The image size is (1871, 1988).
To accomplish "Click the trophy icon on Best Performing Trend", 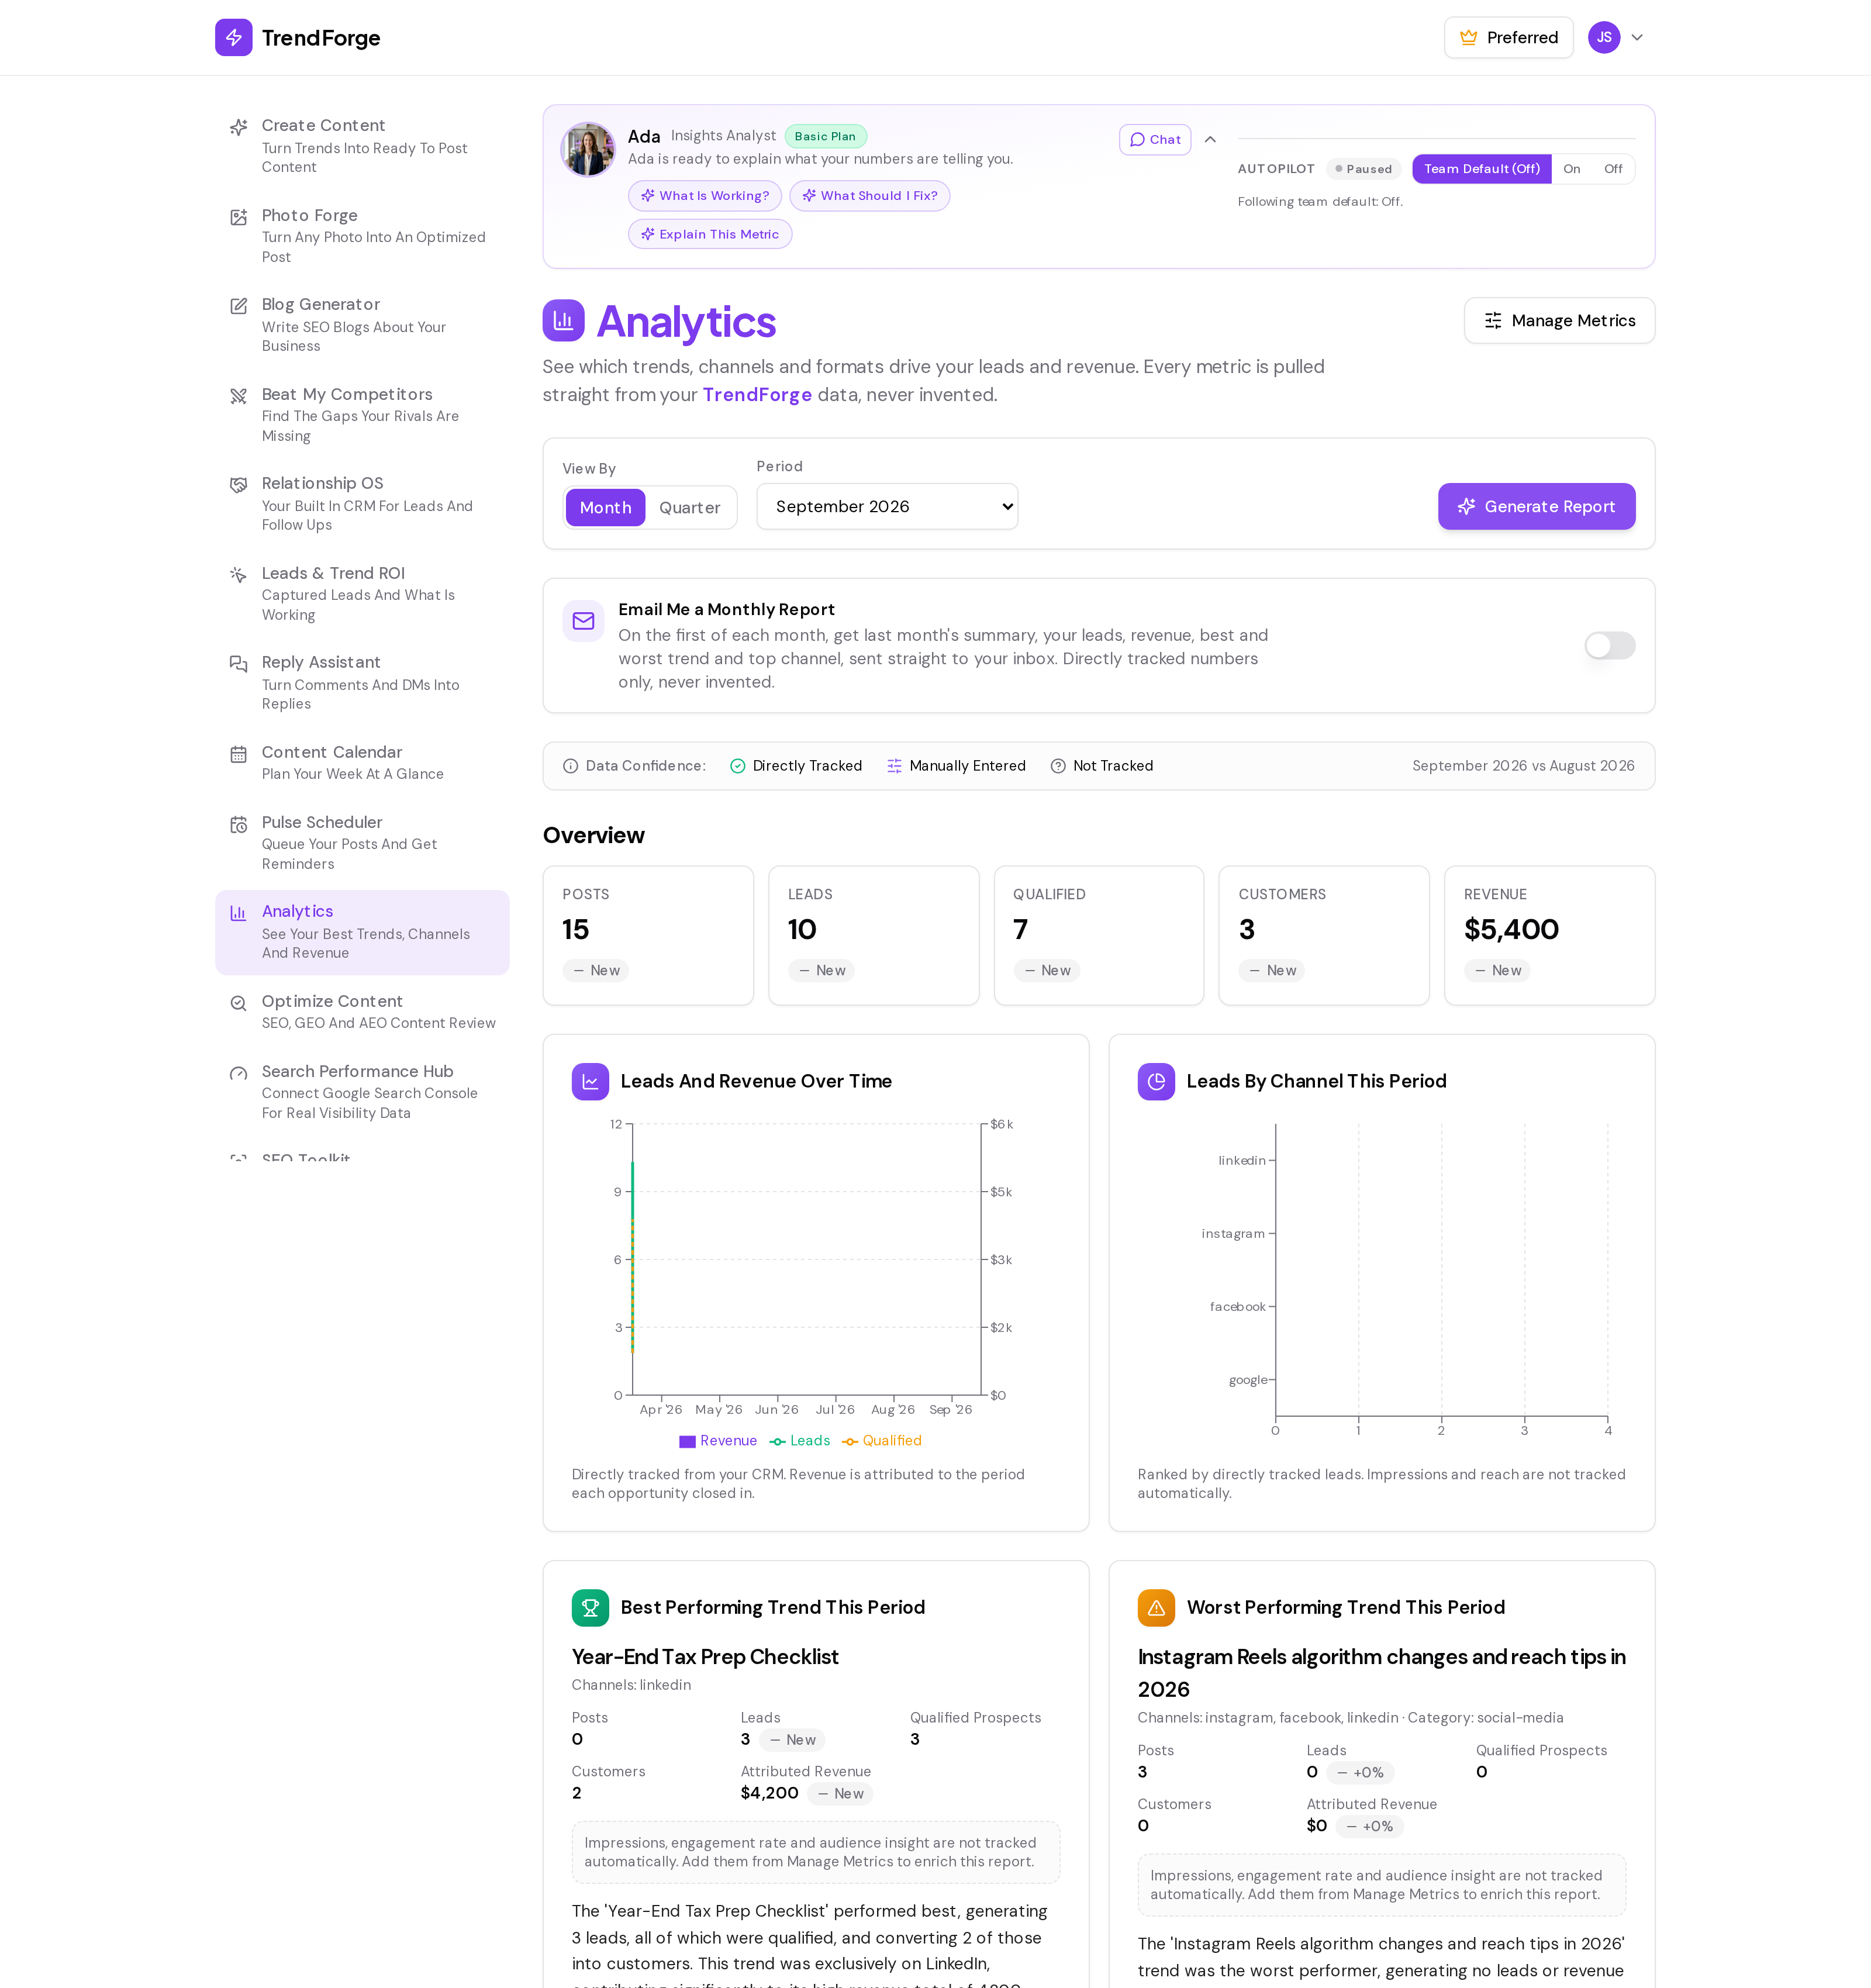I will (590, 1607).
